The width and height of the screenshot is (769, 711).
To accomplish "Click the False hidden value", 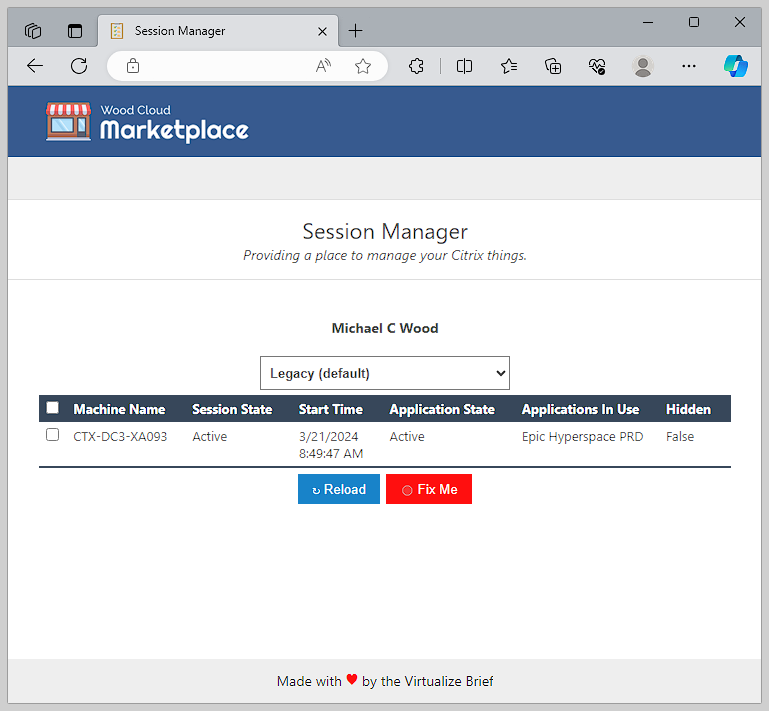I will (680, 436).
